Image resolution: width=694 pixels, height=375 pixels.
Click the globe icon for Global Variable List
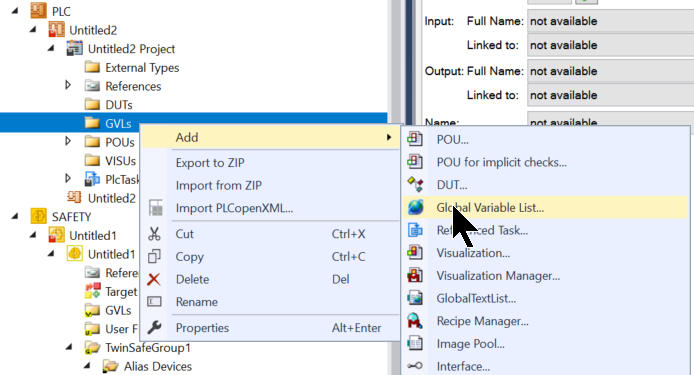(415, 207)
